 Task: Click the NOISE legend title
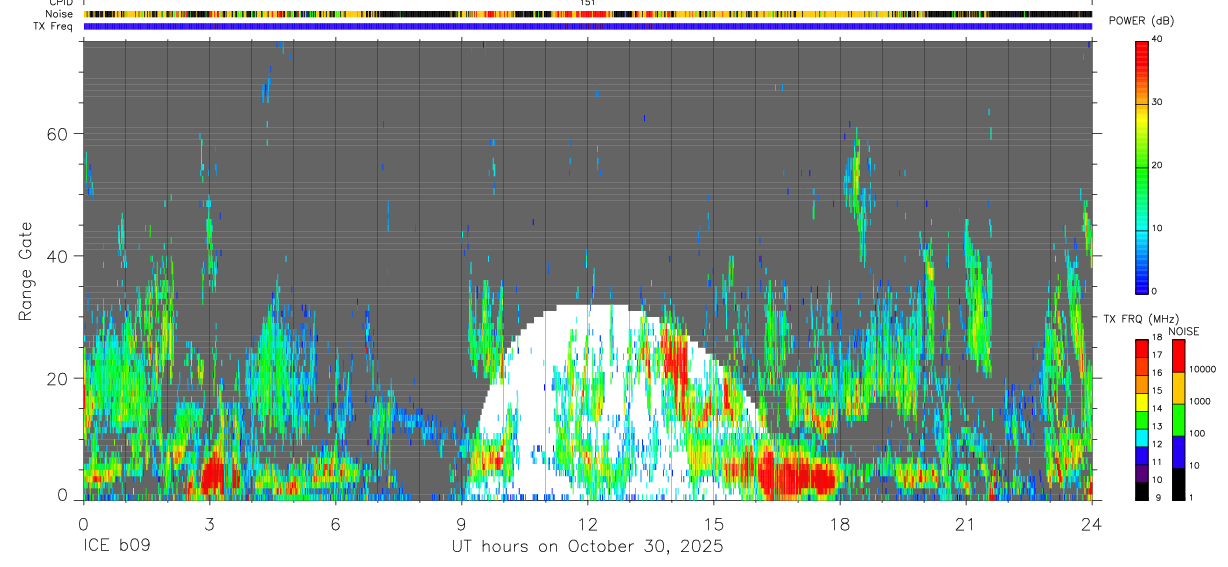pyautogui.click(x=1184, y=331)
